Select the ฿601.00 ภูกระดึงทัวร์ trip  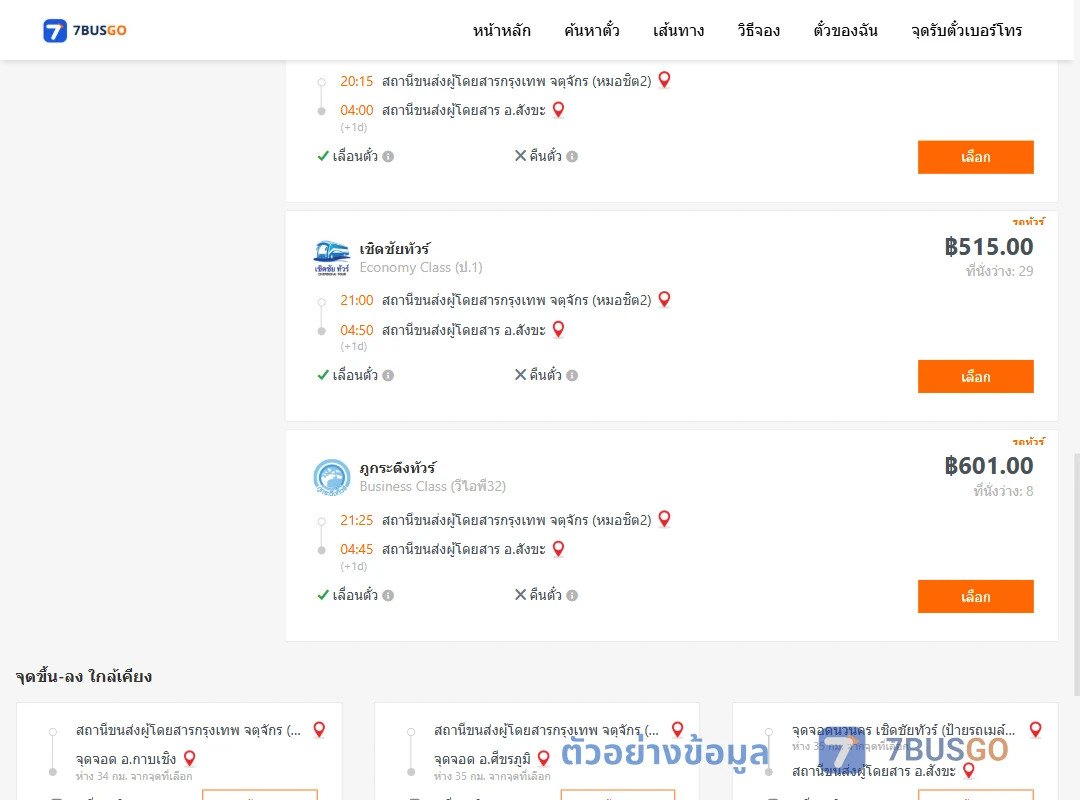pos(975,596)
